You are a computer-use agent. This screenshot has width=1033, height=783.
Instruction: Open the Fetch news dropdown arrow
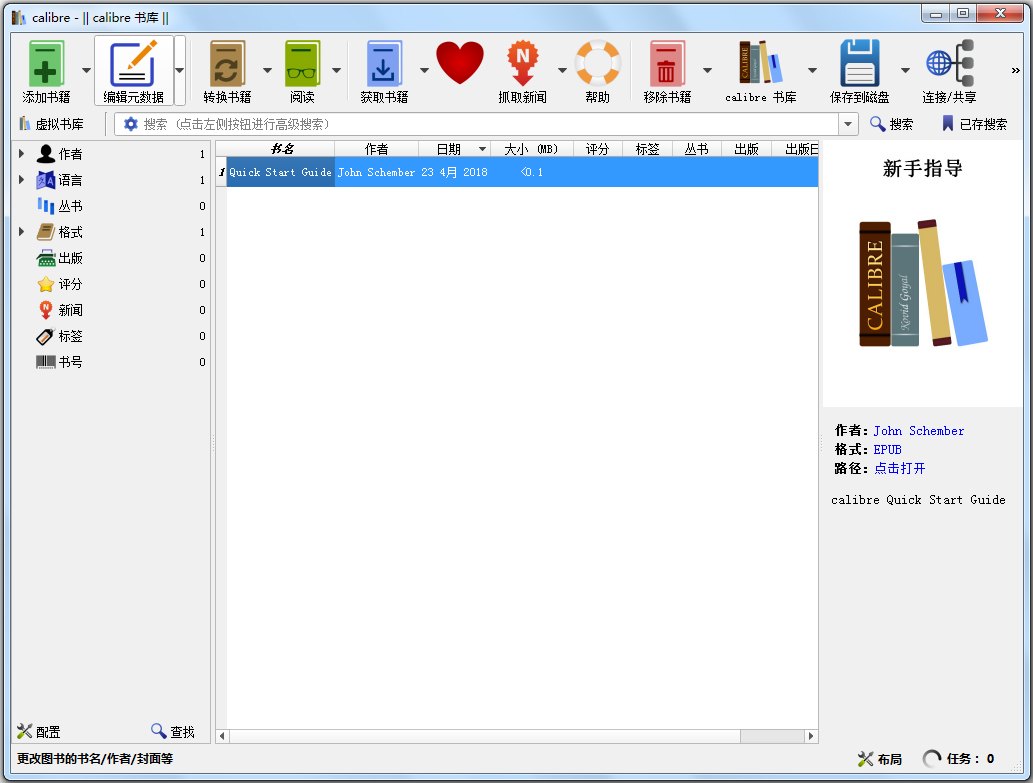coord(562,70)
